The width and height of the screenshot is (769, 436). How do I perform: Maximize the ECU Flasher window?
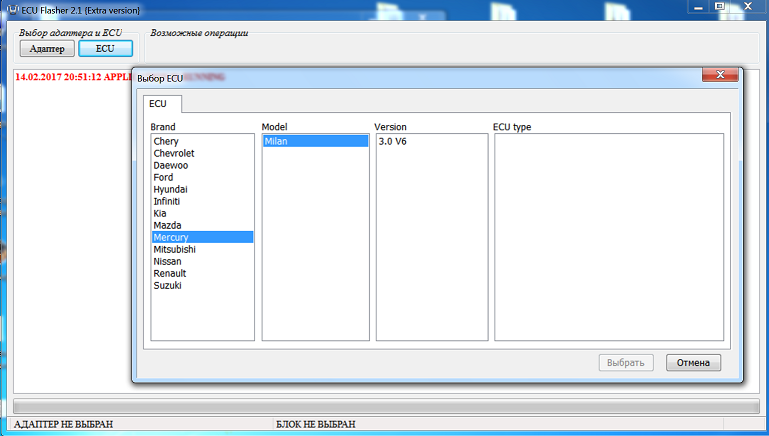click(719, 6)
